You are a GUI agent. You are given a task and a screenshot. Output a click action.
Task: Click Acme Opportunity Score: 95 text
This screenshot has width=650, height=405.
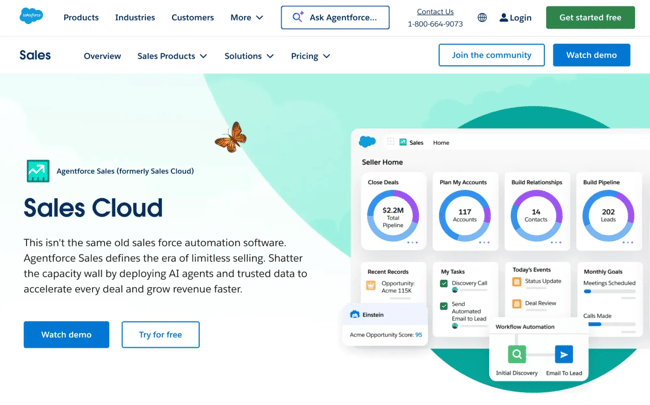tap(386, 335)
